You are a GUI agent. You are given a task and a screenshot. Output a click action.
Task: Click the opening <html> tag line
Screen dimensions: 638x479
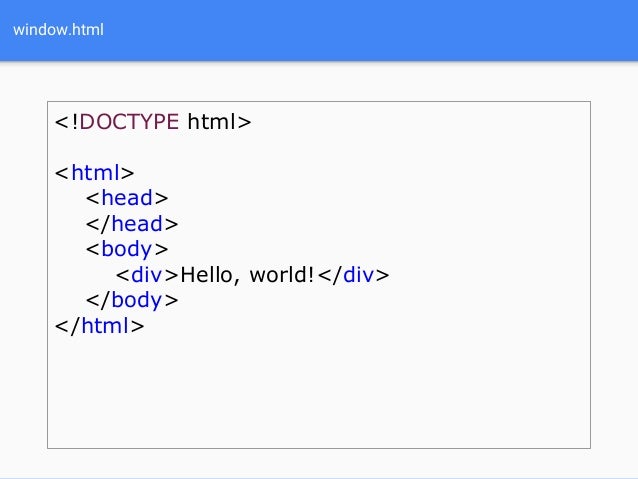click(x=94, y=173)
